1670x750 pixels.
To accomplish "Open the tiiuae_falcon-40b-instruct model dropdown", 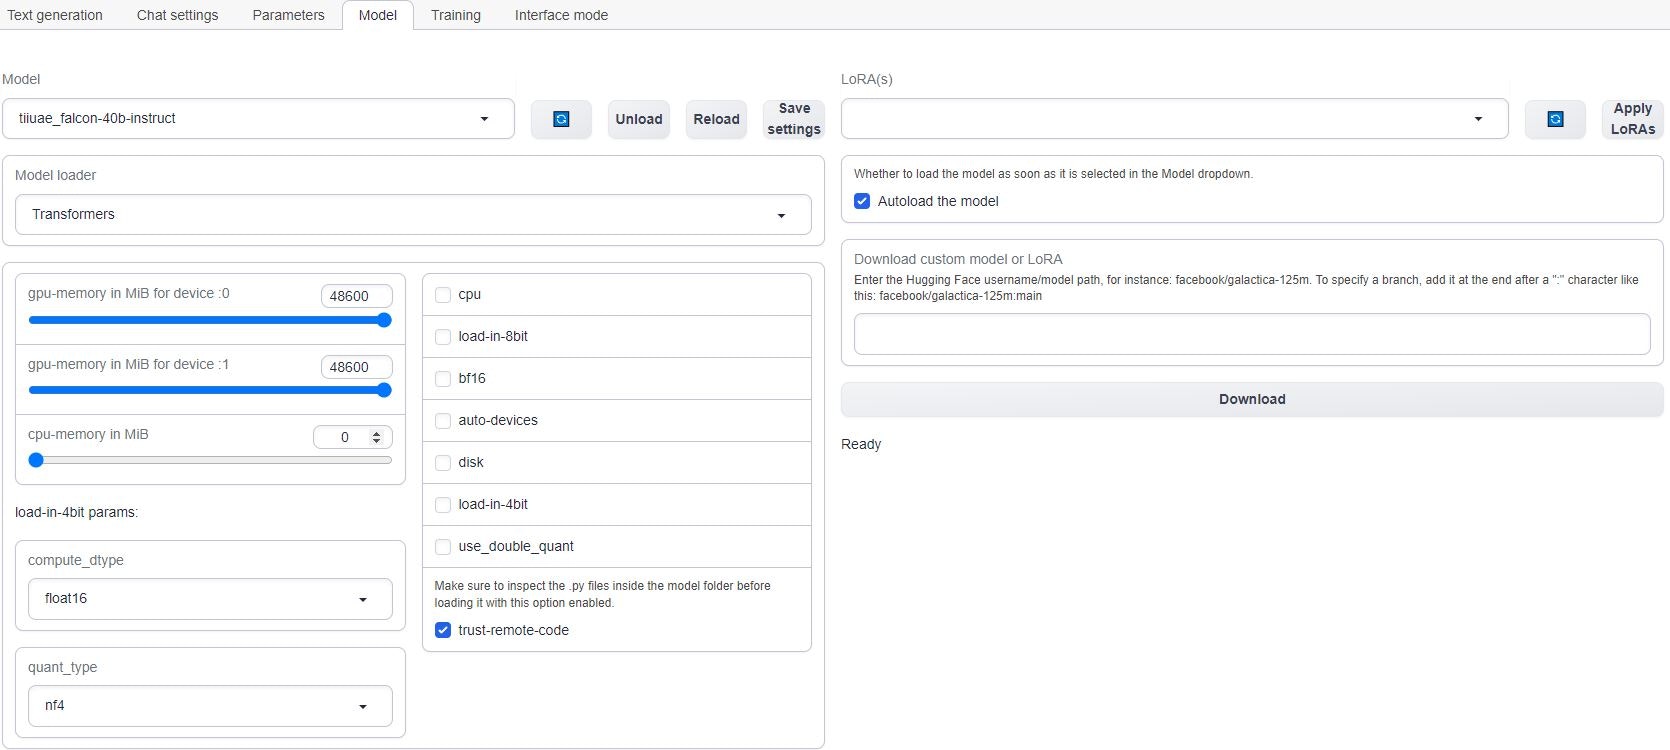I will tap(258, 118).
